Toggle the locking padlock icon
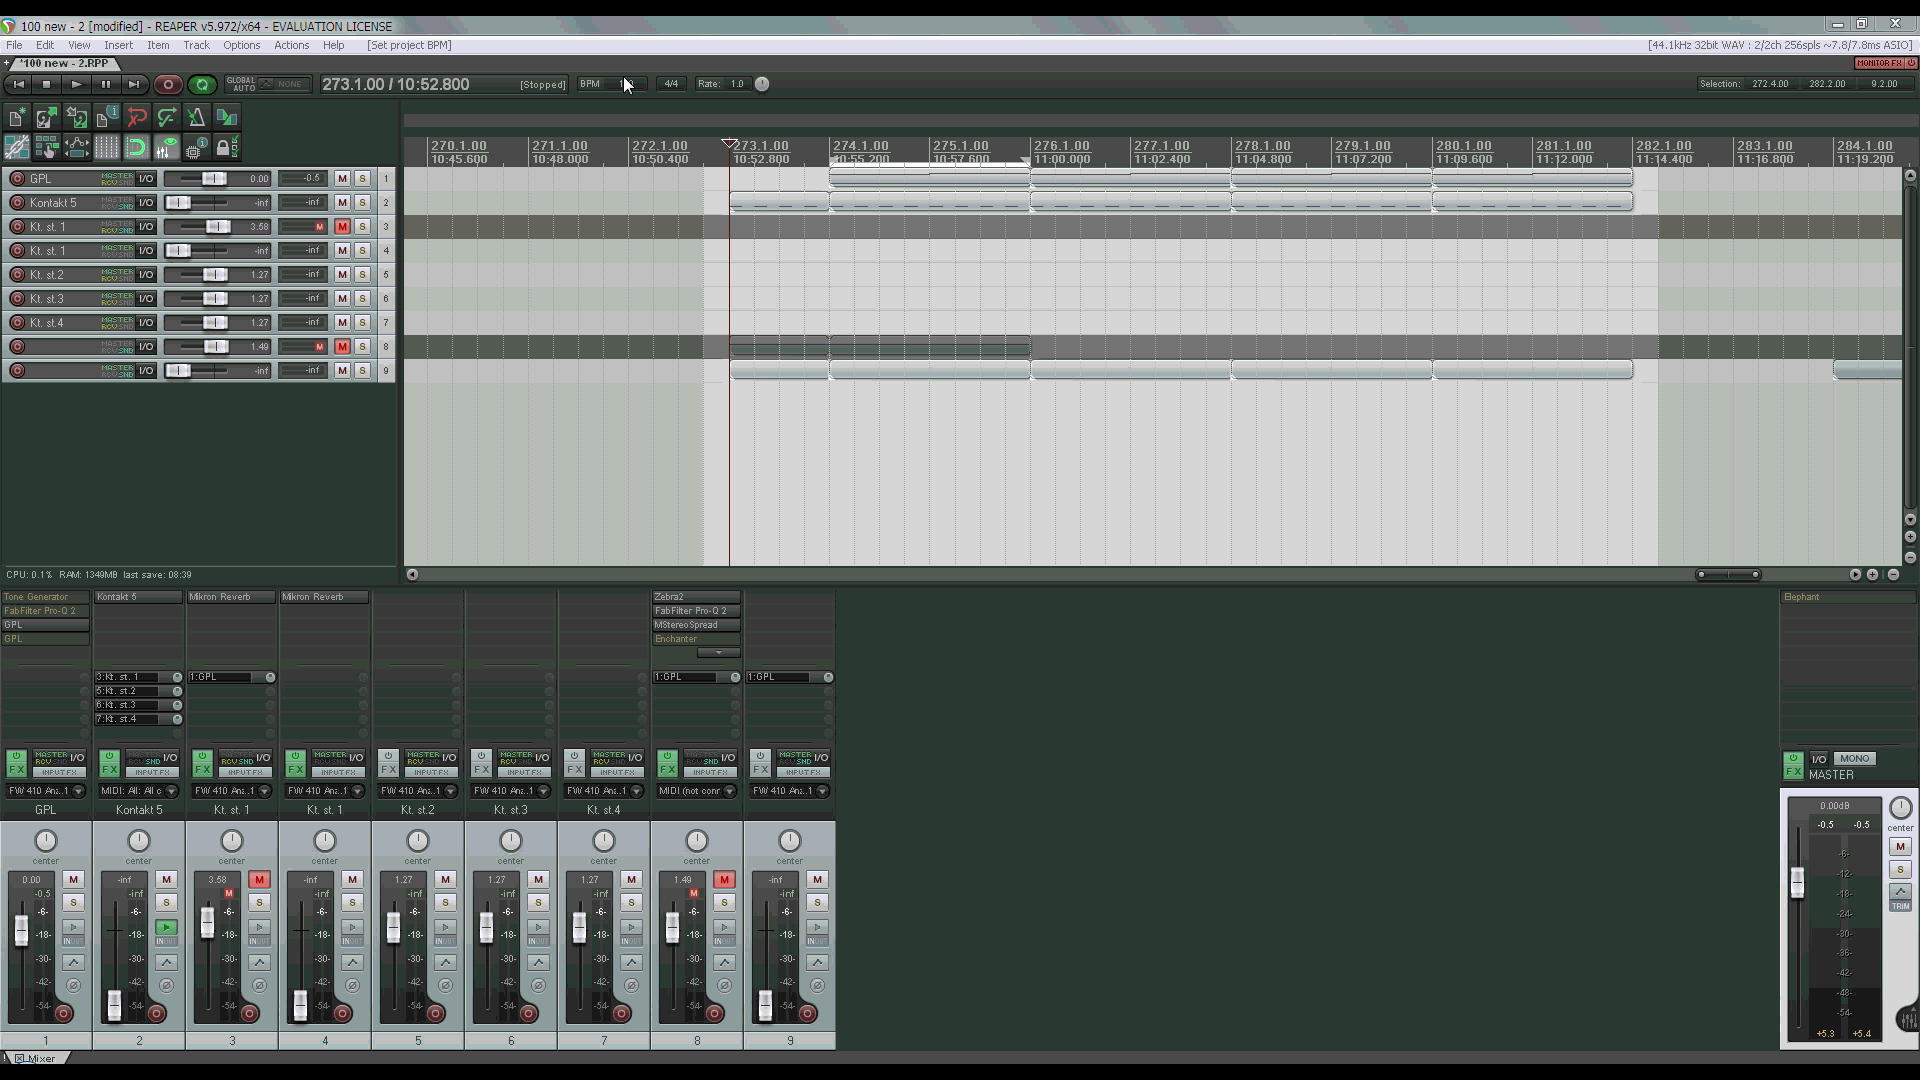Screen dimensions: 1920x1080 225,148
